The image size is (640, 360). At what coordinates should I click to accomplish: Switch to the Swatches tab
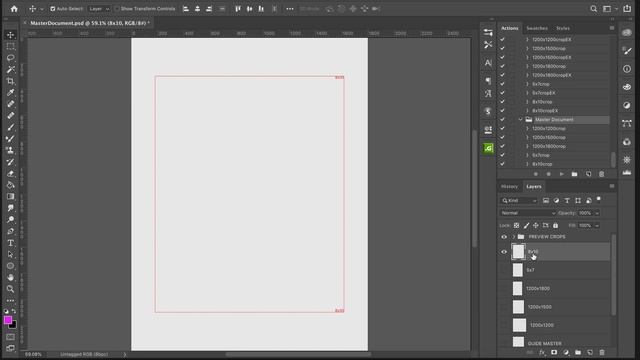537,28
